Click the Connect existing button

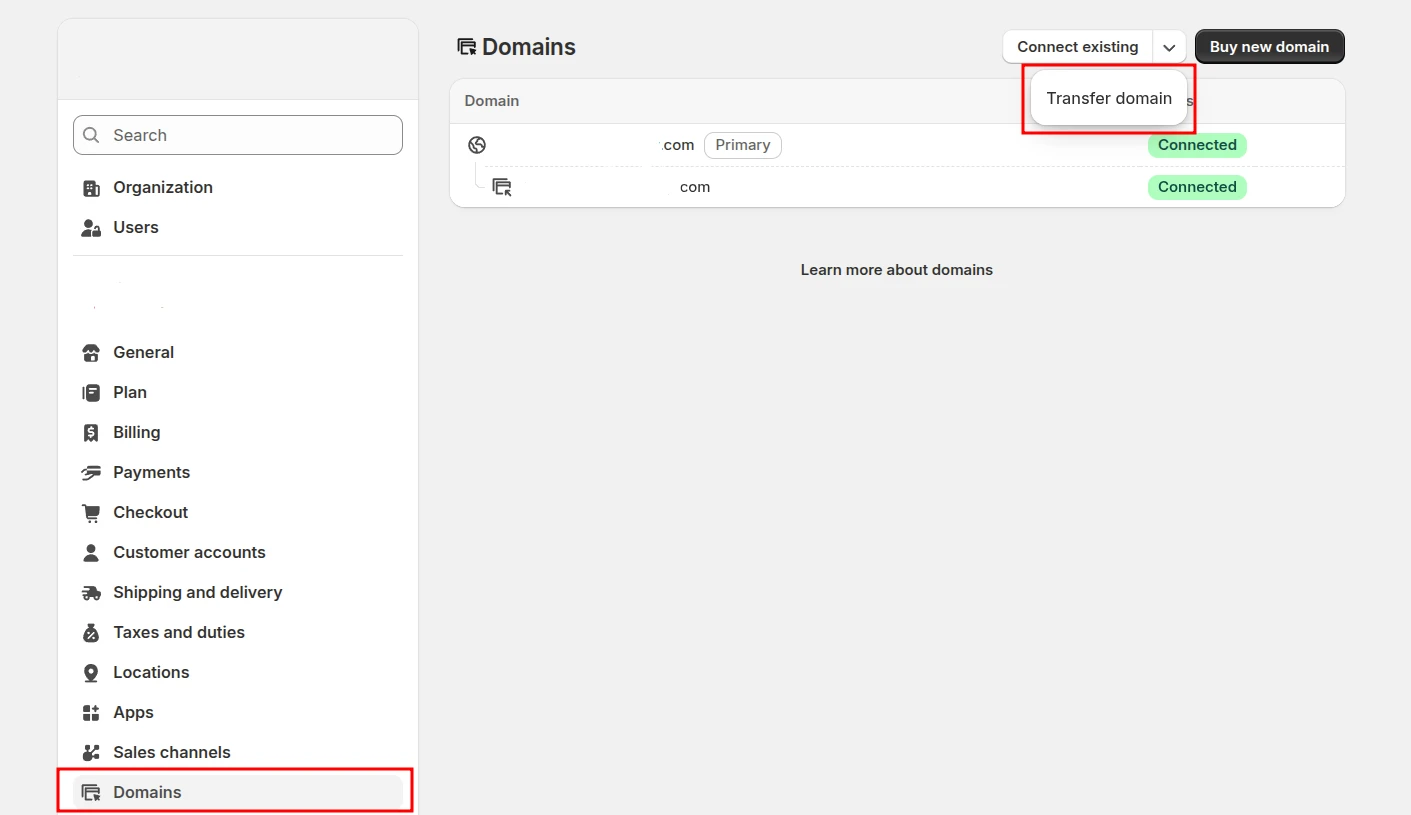[x=1078, y=47]
